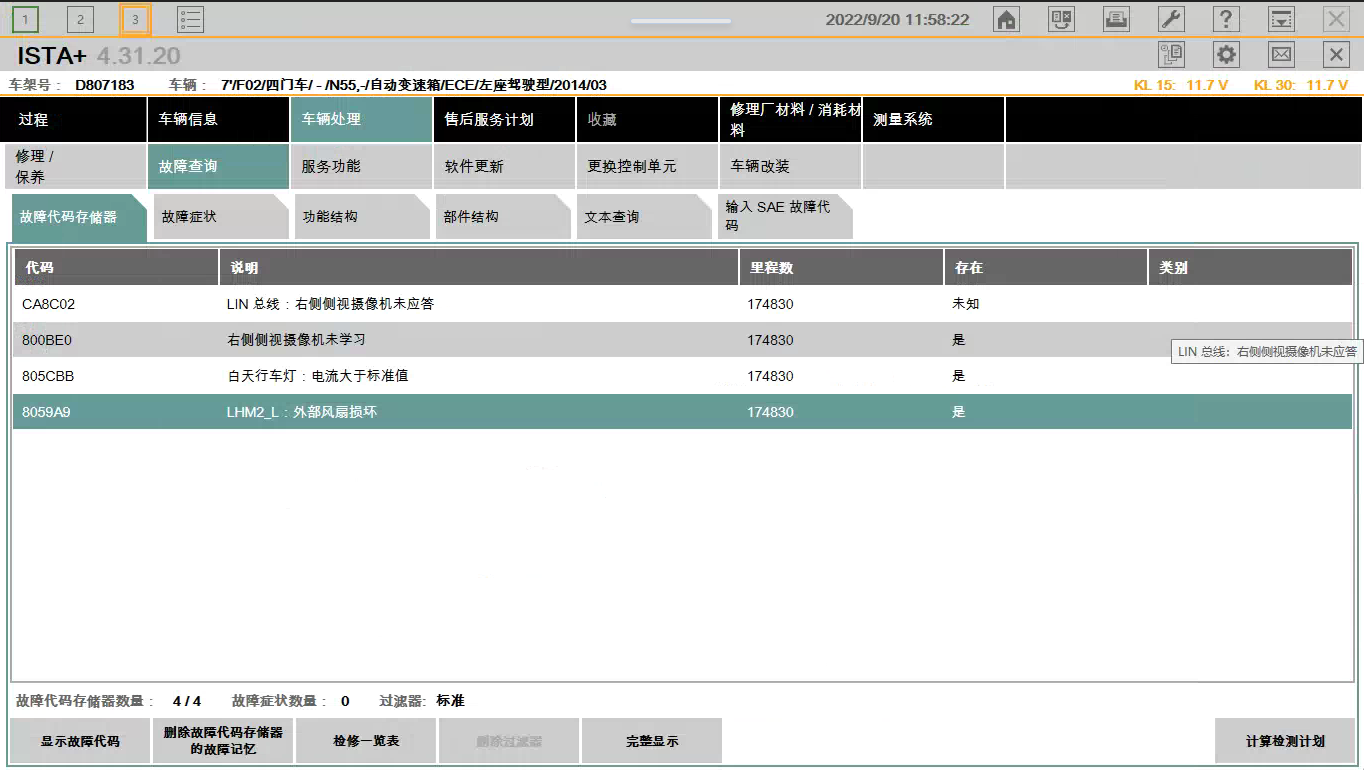Open the language switch icon
Viewport: 1364px width, 770px height.
[1061, 19]
